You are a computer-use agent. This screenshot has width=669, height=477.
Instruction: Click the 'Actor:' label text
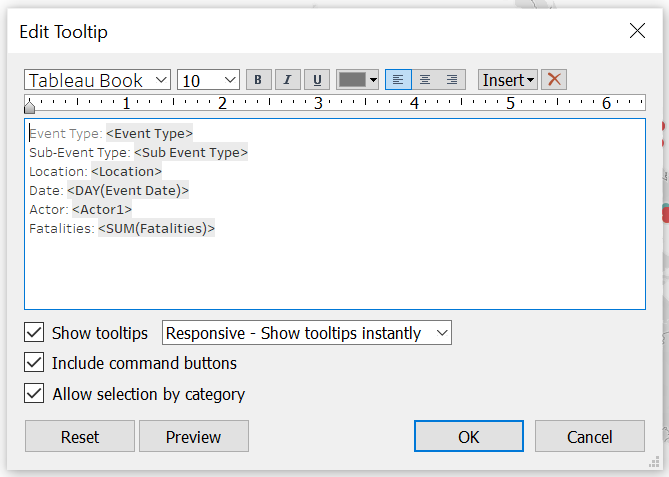pyautogui.click(x=49, y=209)
